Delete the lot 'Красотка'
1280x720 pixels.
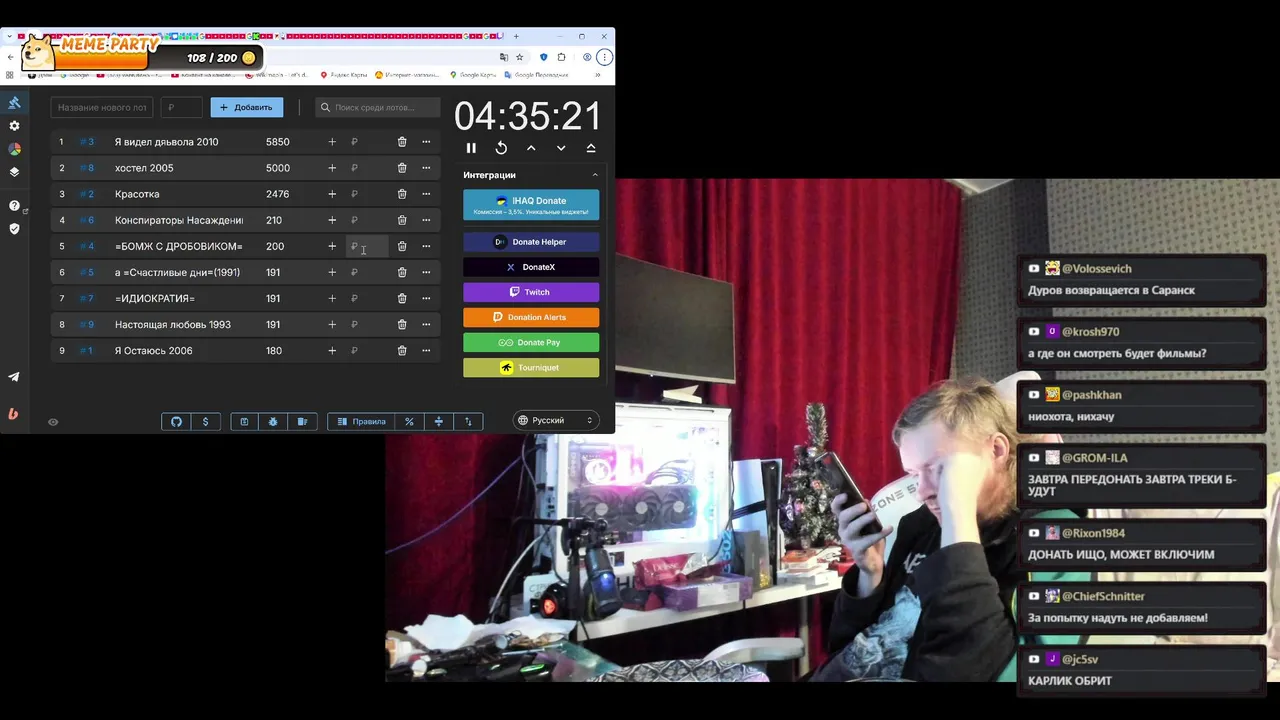[x=402, y=194]
